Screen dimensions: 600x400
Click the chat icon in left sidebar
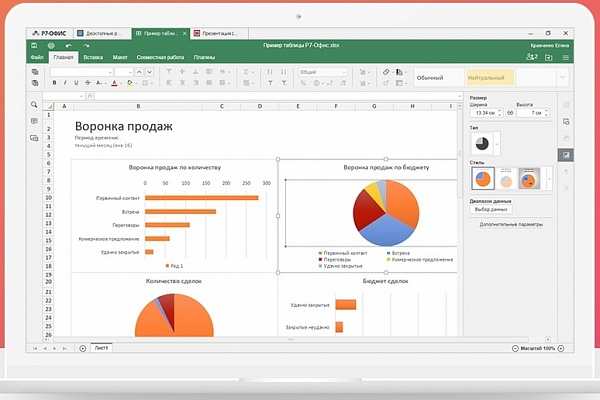click(34, 138)
